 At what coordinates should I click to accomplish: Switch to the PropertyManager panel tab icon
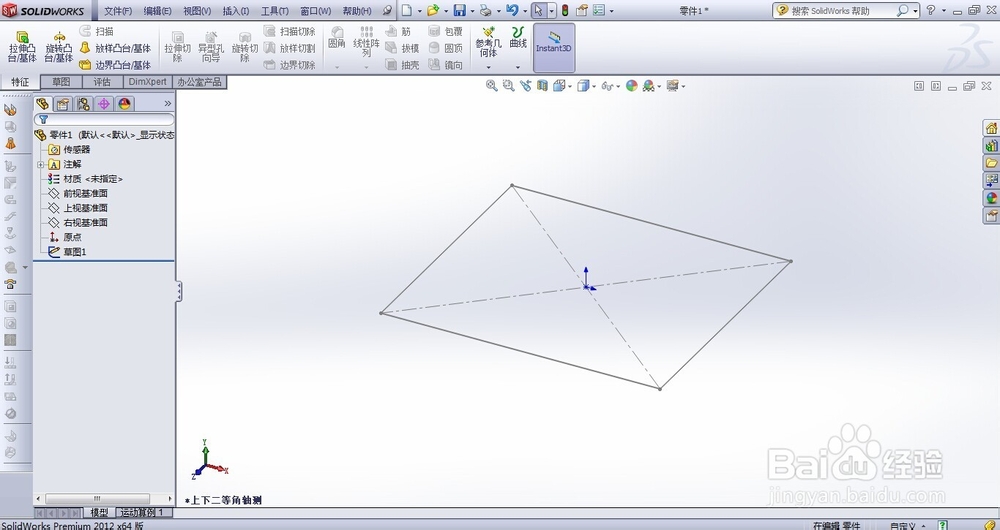click(62, 104)
